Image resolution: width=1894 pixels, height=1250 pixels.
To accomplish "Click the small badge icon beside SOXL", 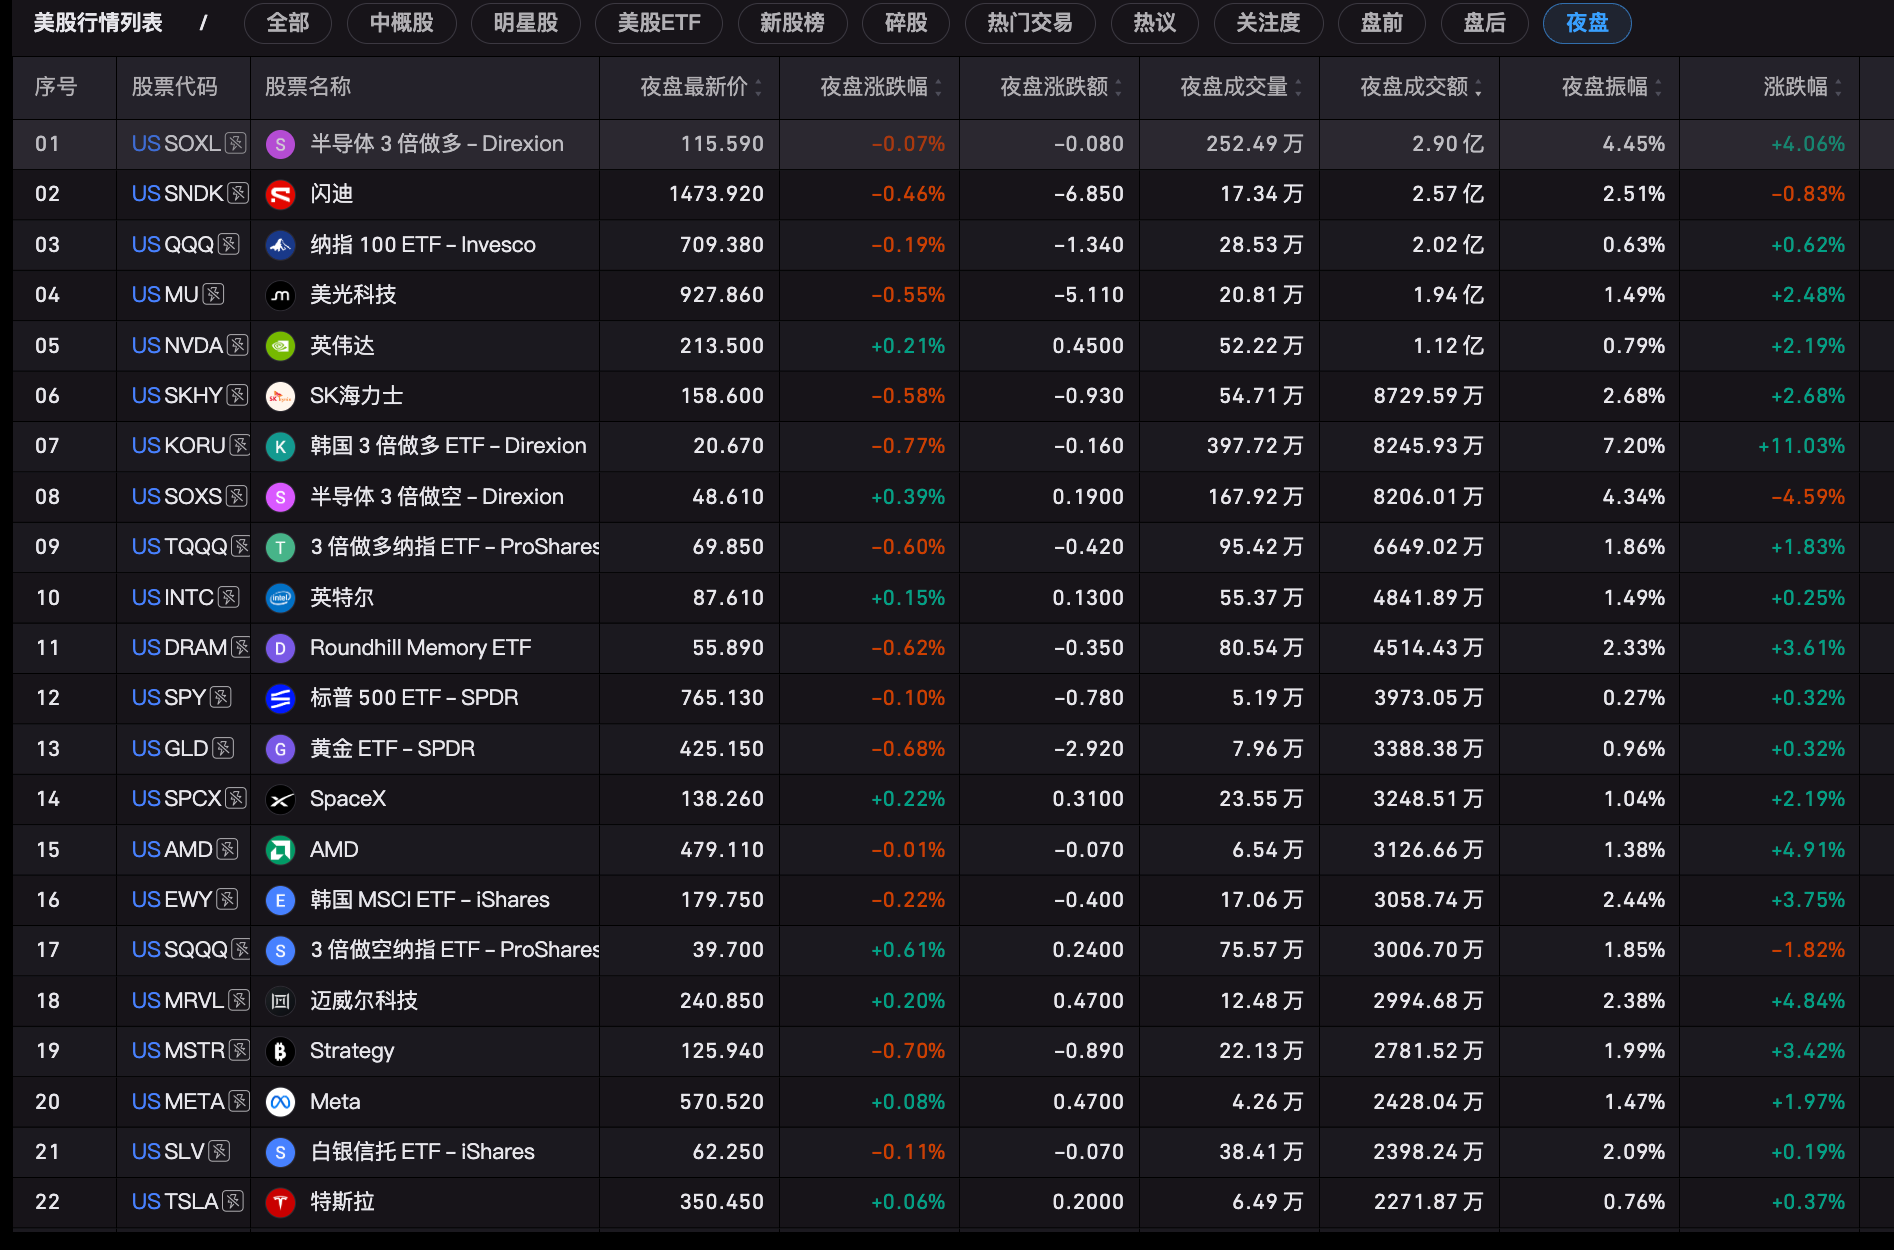I will coord(236,143).
